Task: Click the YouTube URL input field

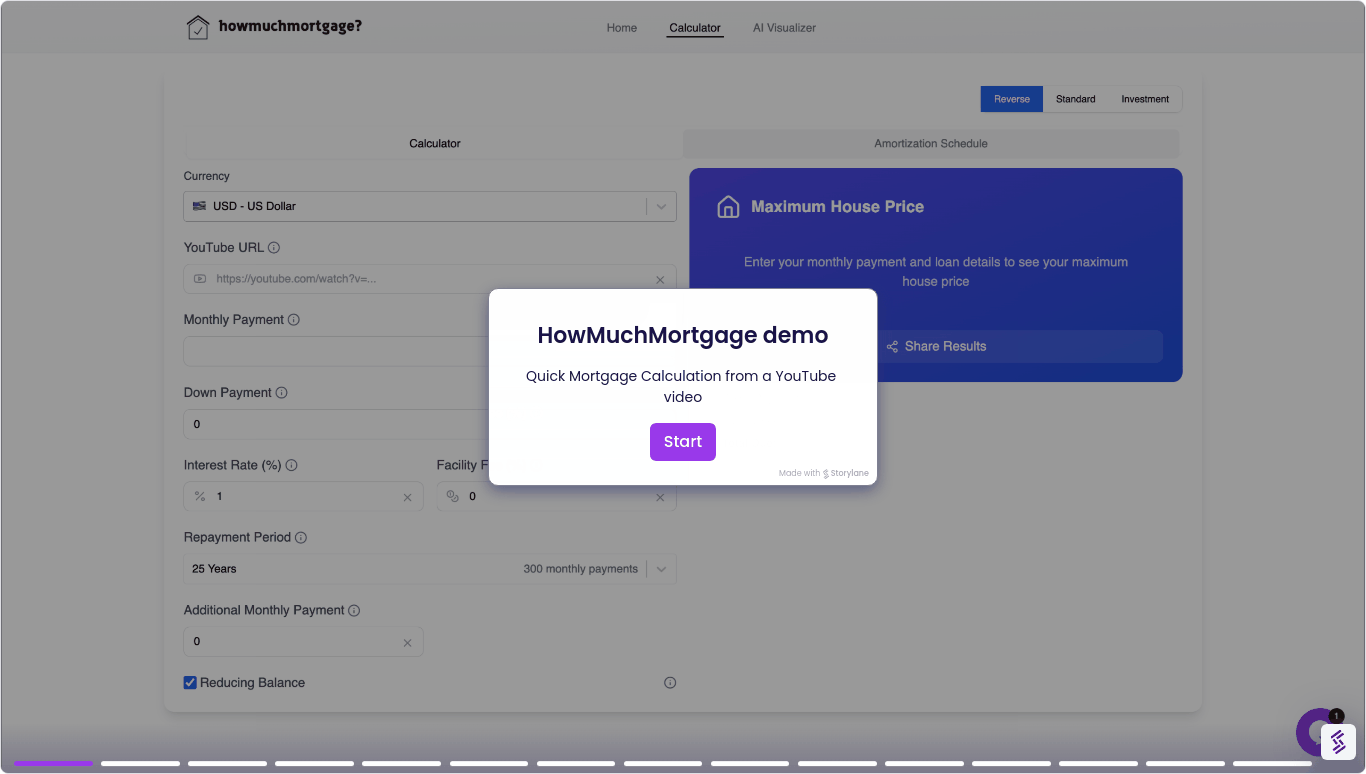Action: click(x=430, y=279)
